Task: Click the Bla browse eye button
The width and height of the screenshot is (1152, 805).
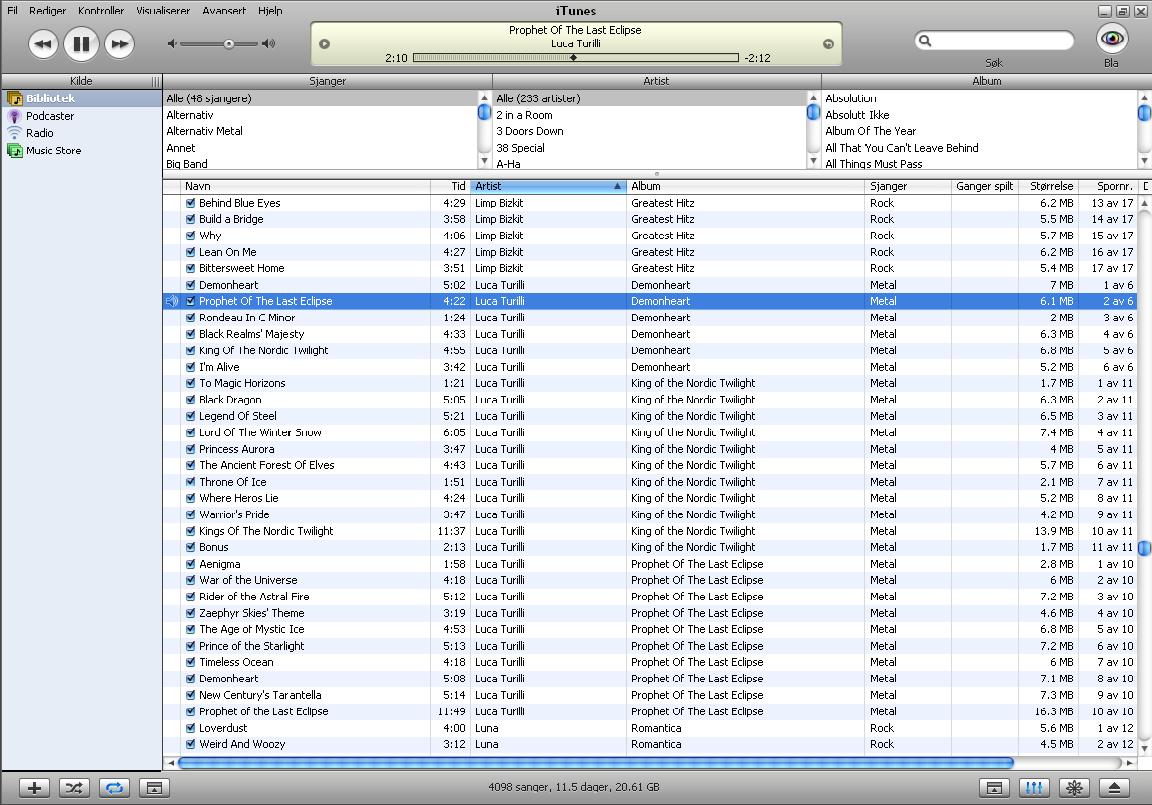Action: click(1112, 38)
